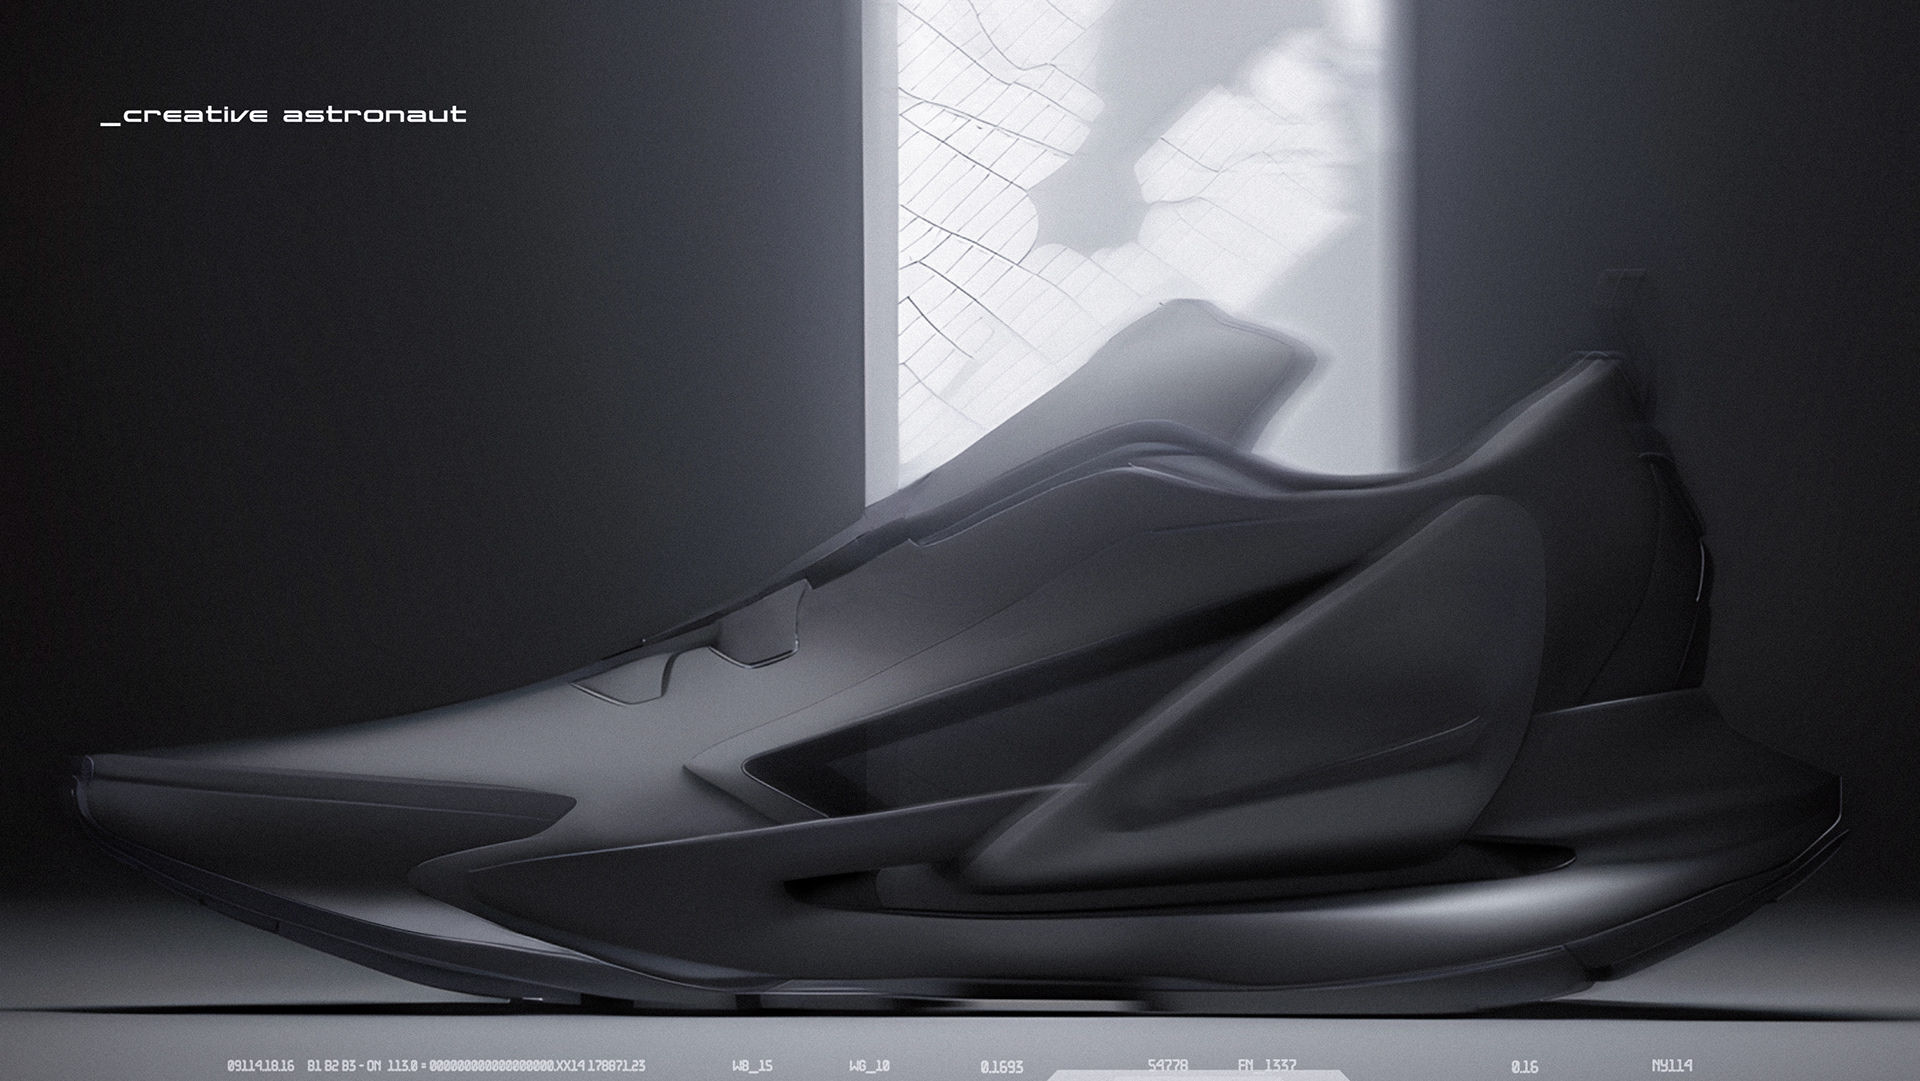Screen dimensions: 1920x1081
Task: Click the B1 B2 B3 label
Action: coord(331,1066)
